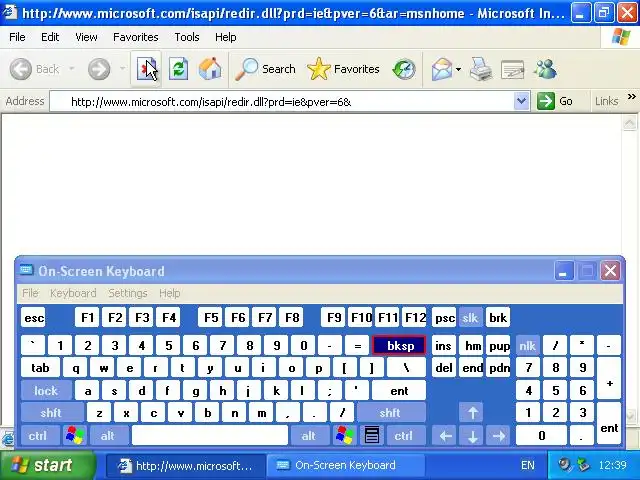Click the right arrow key

pos(499,436)
